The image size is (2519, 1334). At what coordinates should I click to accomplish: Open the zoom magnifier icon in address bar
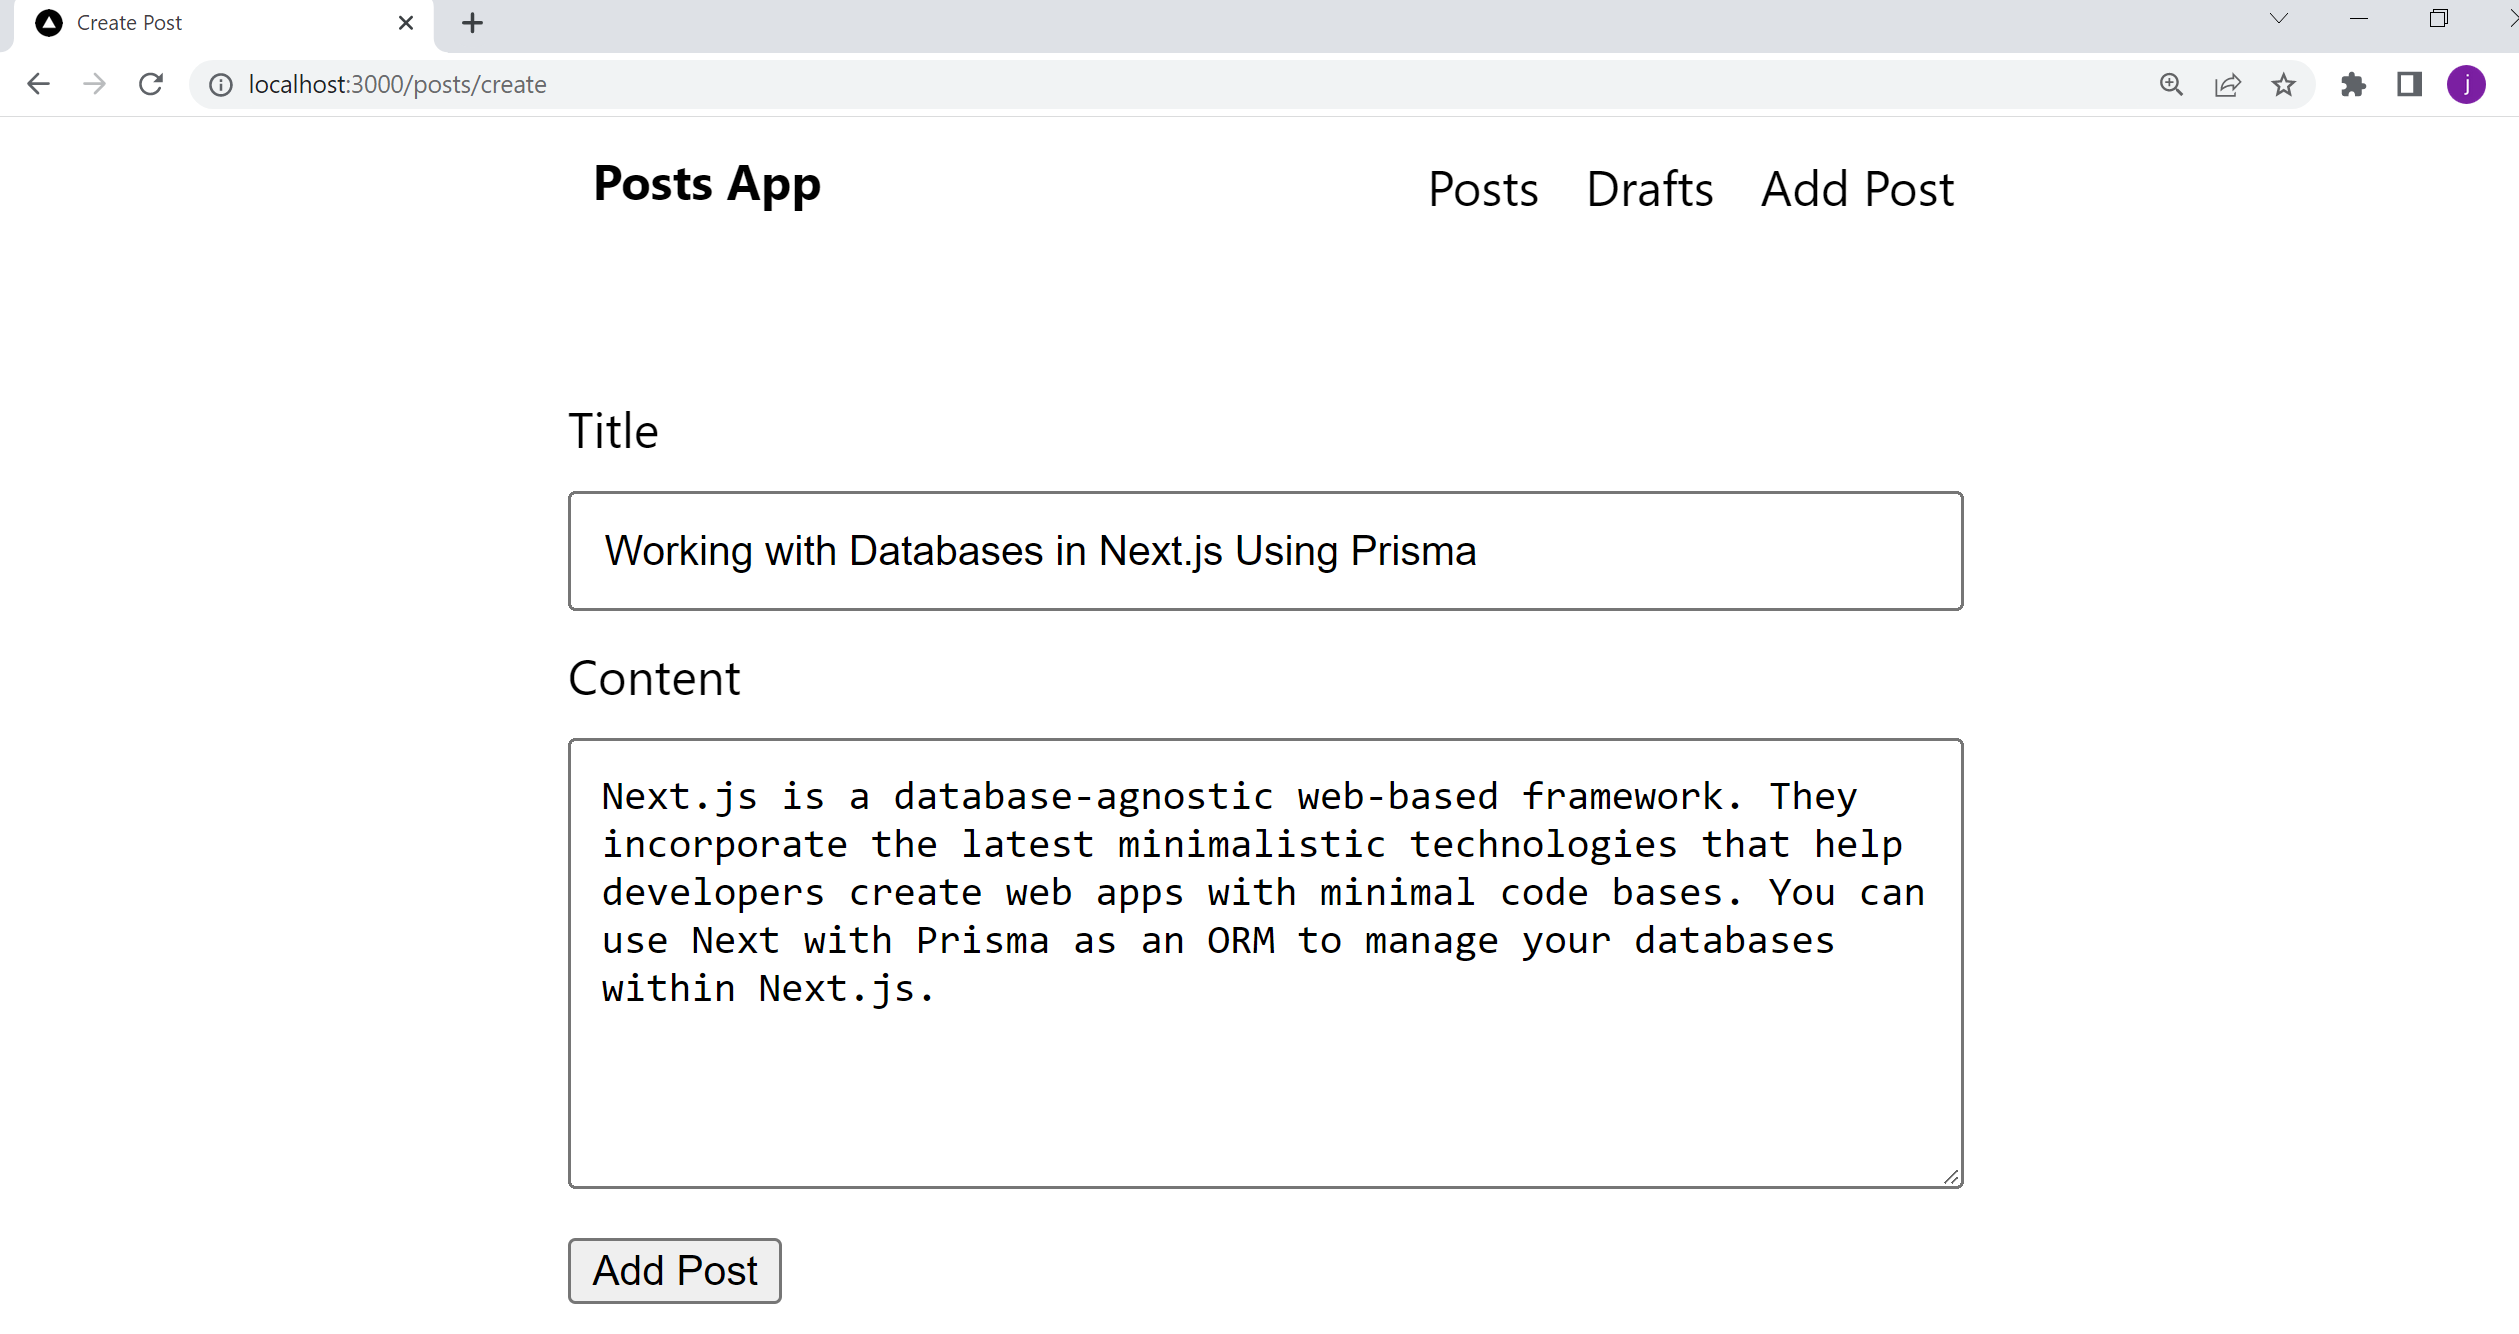pos(2171,85)
